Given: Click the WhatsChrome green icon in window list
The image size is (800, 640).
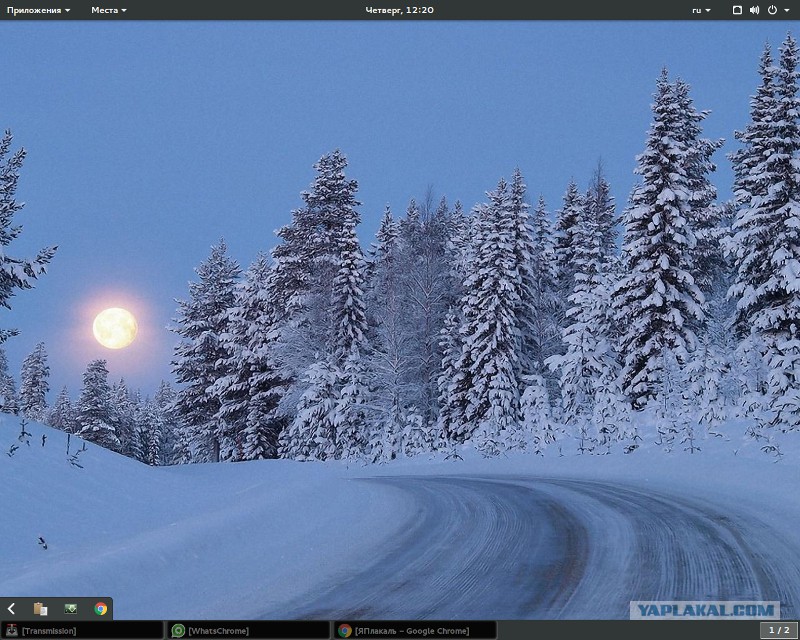Looking at the screenshot, I should point(178,631).
